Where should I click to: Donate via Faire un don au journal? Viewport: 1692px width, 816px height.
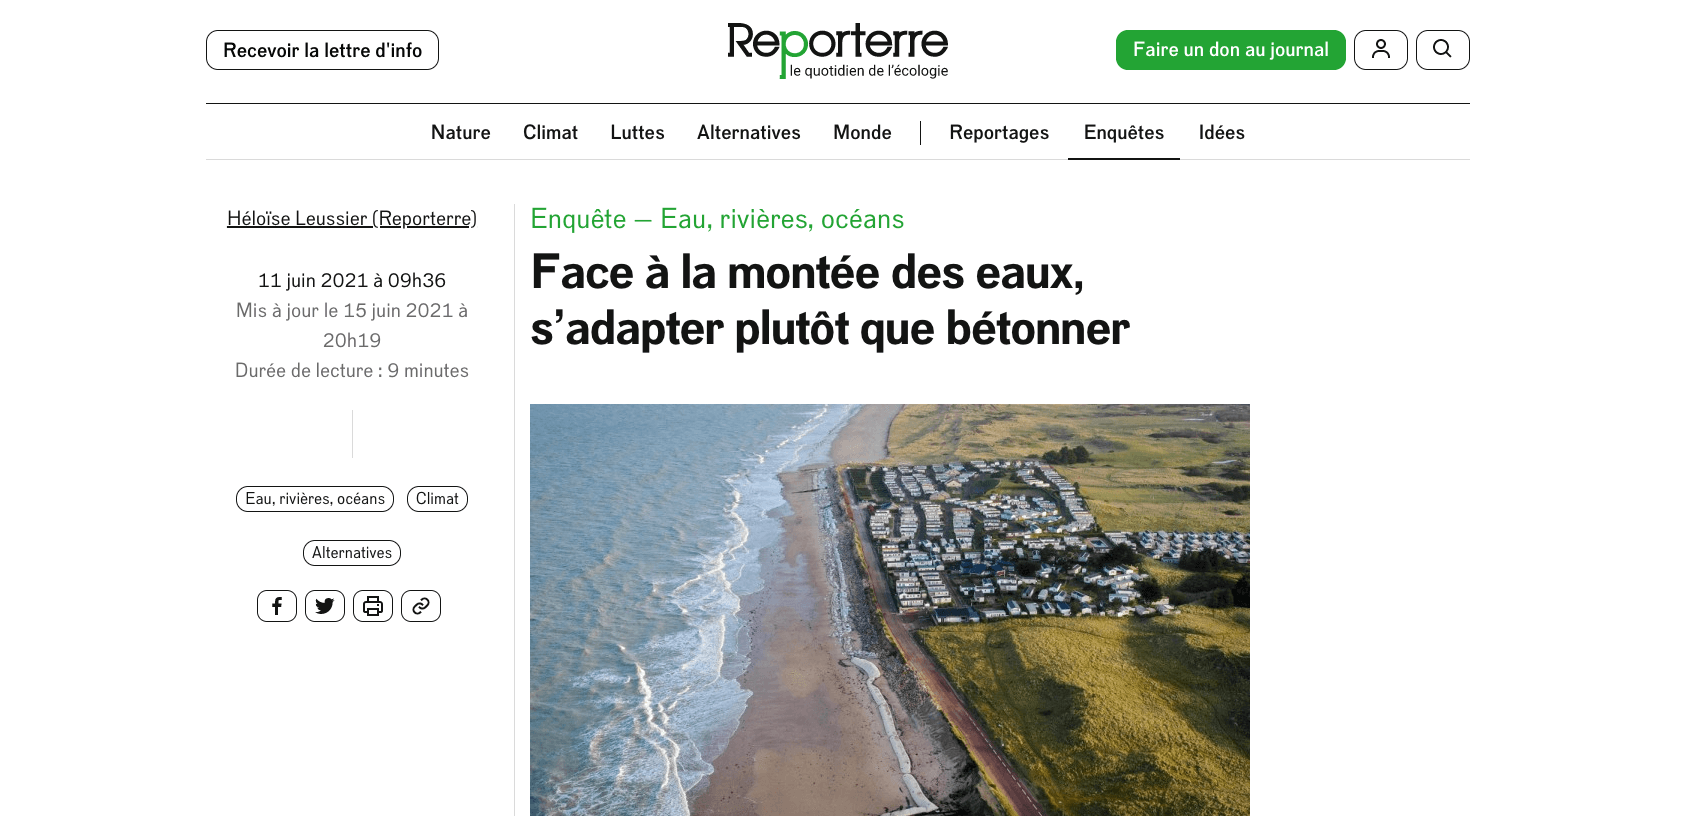1230,50
